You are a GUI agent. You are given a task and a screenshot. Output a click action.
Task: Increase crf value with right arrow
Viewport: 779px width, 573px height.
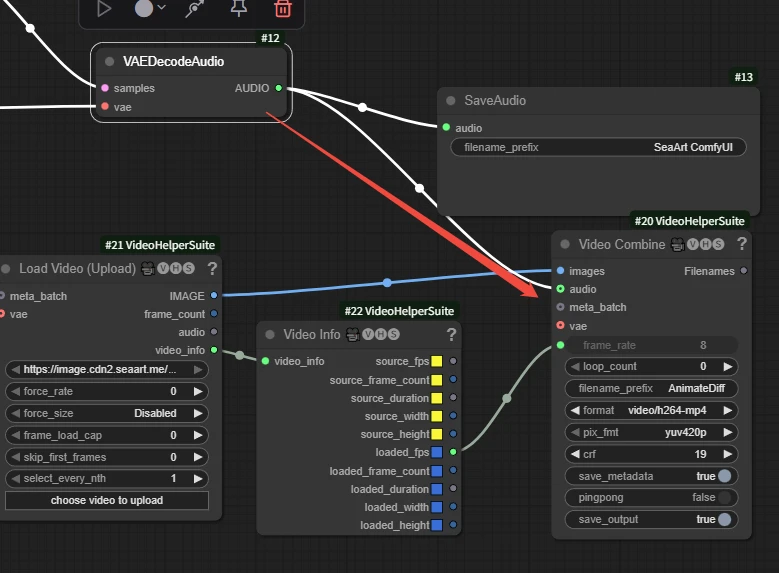tap(727, 454)
